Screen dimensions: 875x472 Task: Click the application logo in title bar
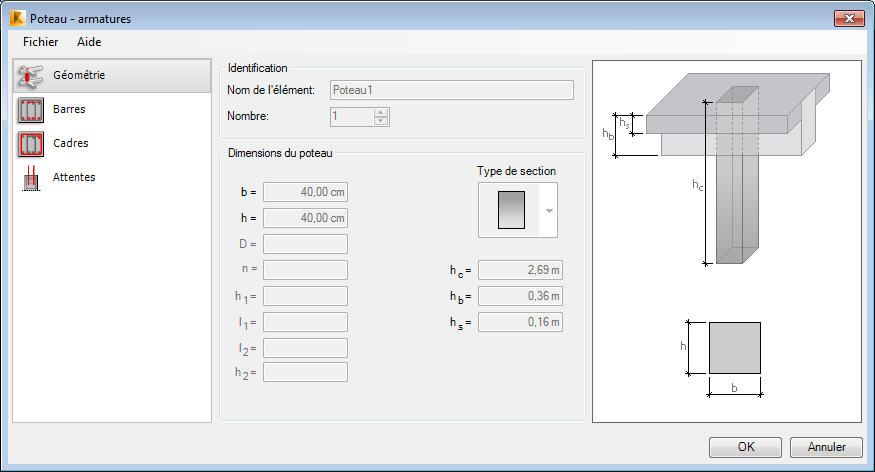[x=17, y=18]
